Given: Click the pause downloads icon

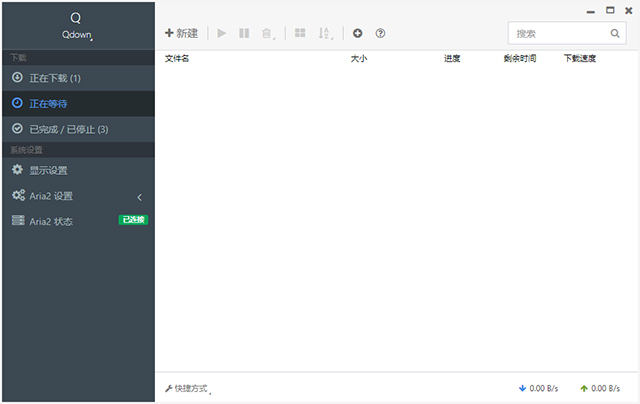Looking at the screenshot, I should tap(244, 33).
